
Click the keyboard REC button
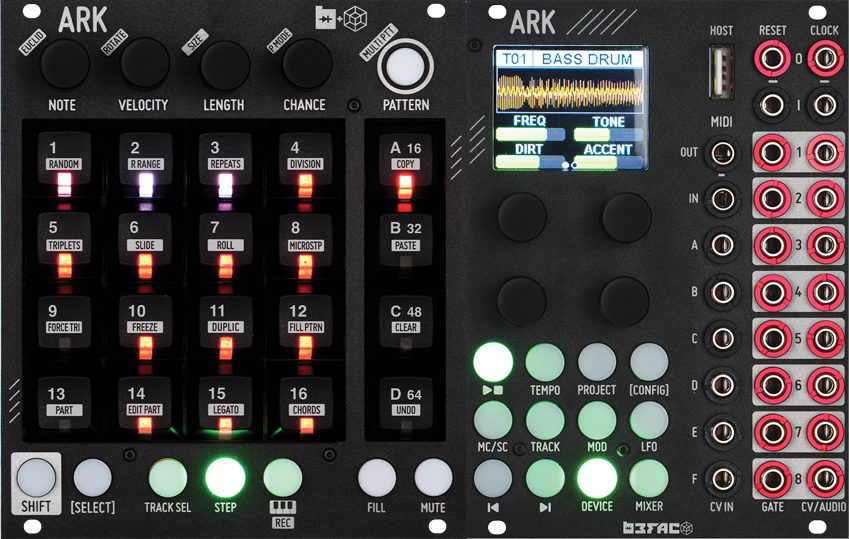coord(282,478)
